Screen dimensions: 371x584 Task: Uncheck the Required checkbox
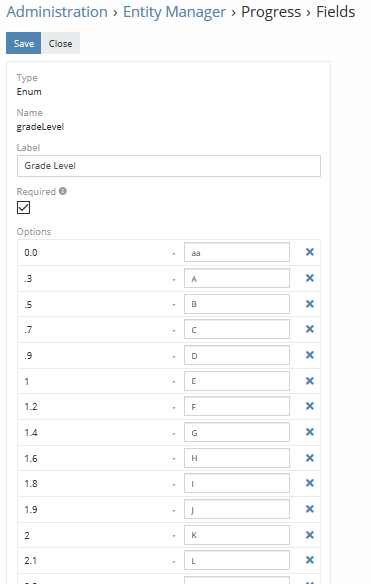(23, 207)
